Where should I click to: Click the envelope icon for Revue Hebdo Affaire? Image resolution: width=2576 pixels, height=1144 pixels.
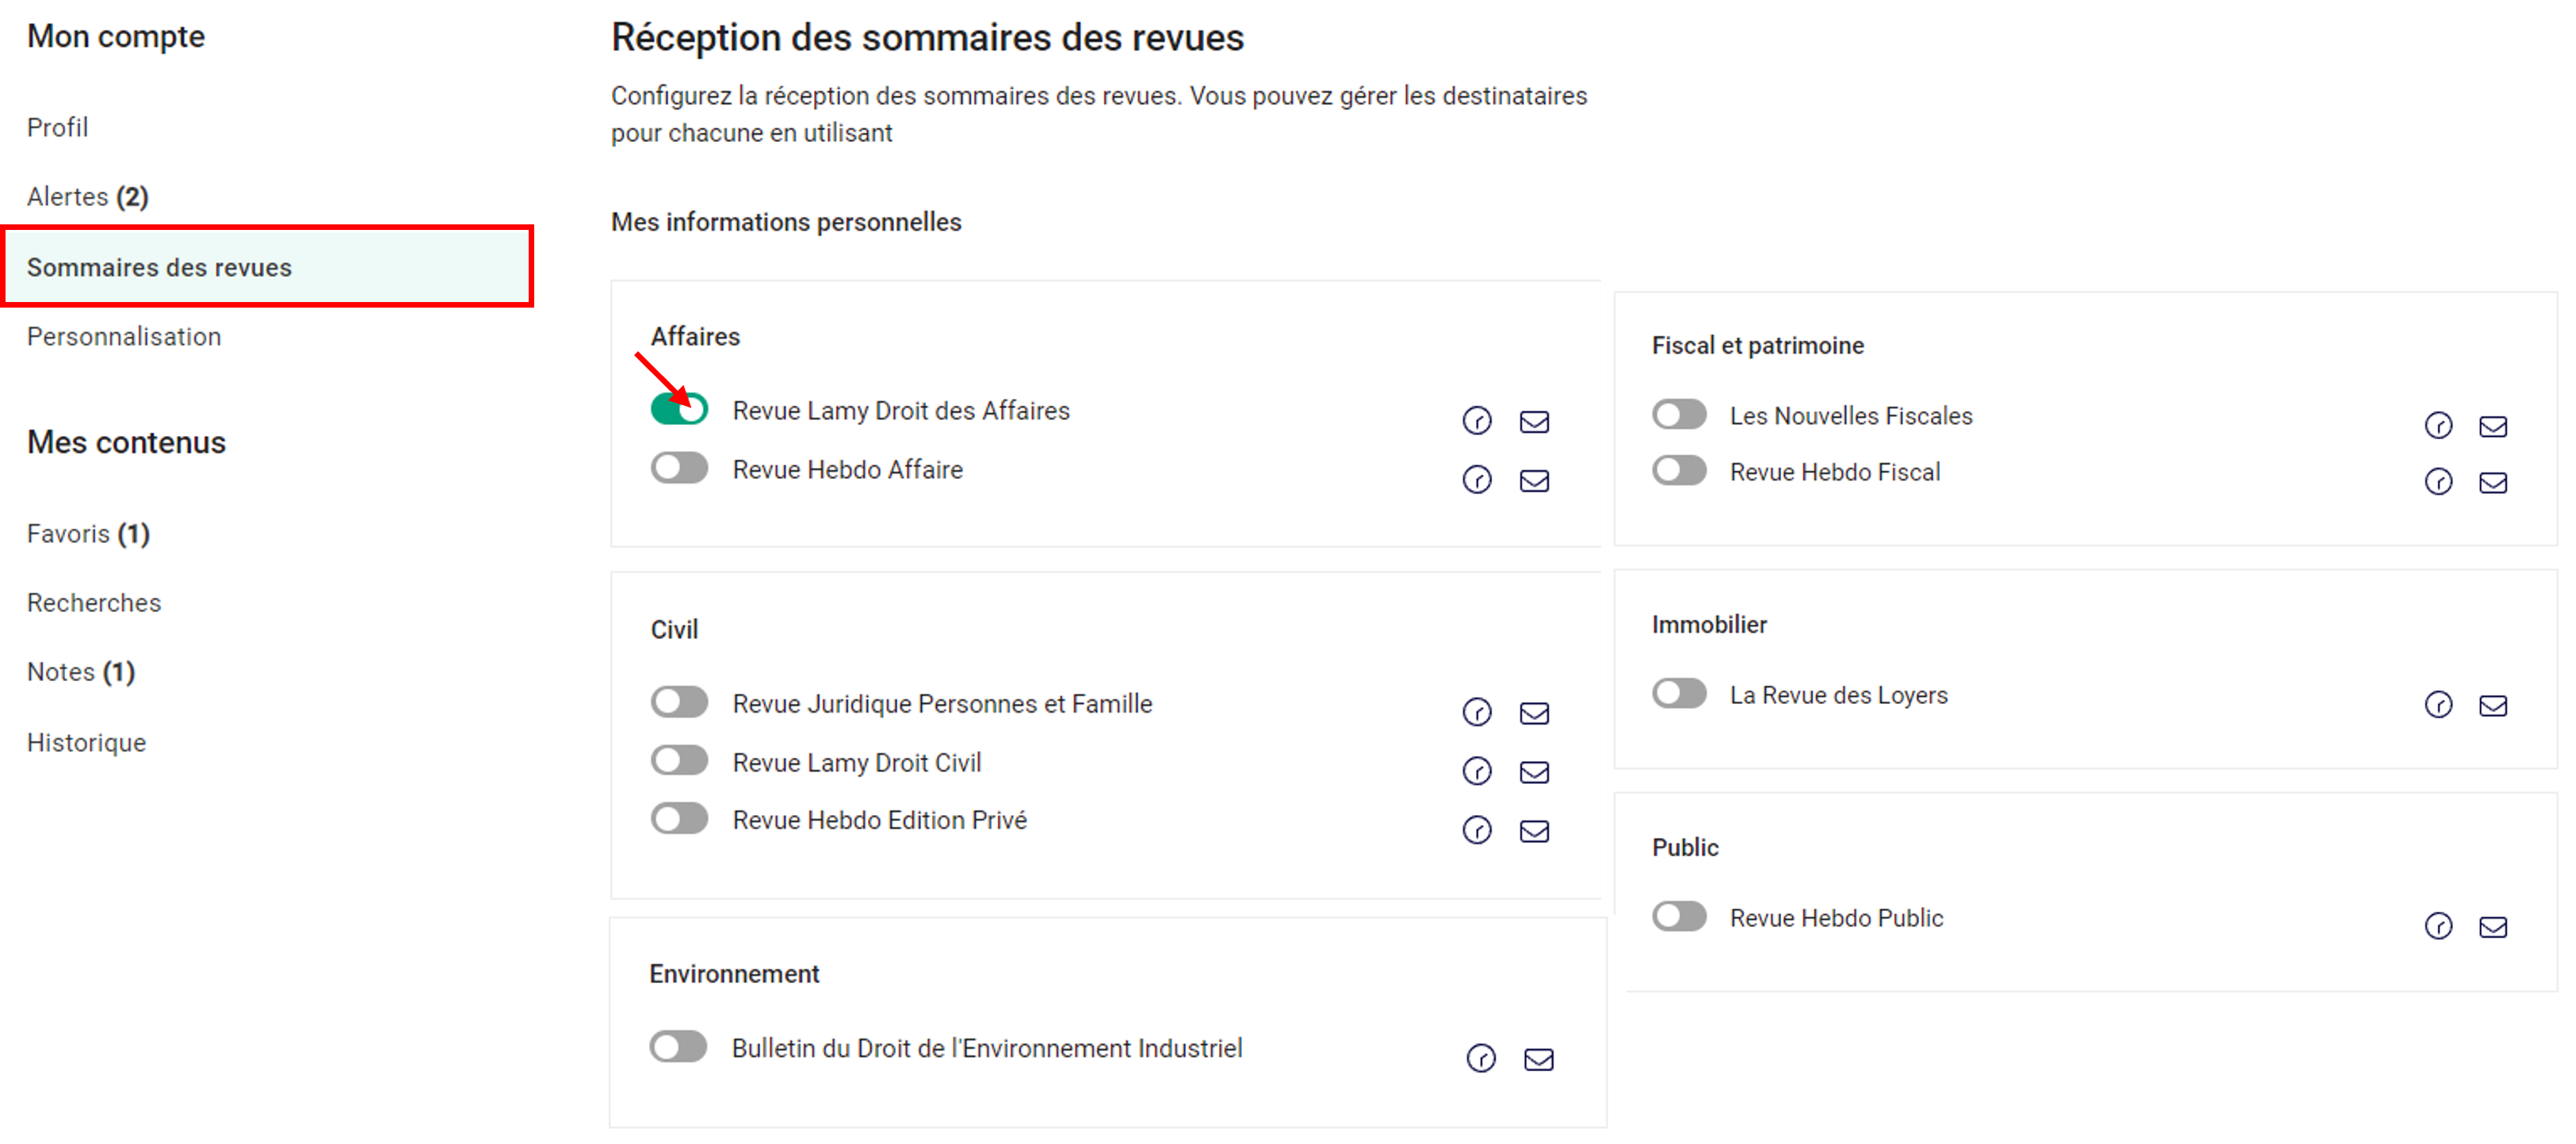(x=1535, y=480)
